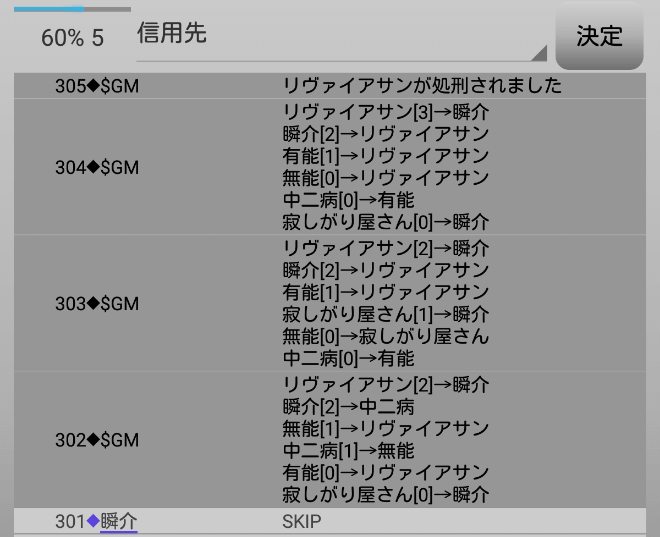This screenshot has width=660, height=537.
Task: Click the 305 $GM log label
Action: pyautogui.click(x=96, y=86)
